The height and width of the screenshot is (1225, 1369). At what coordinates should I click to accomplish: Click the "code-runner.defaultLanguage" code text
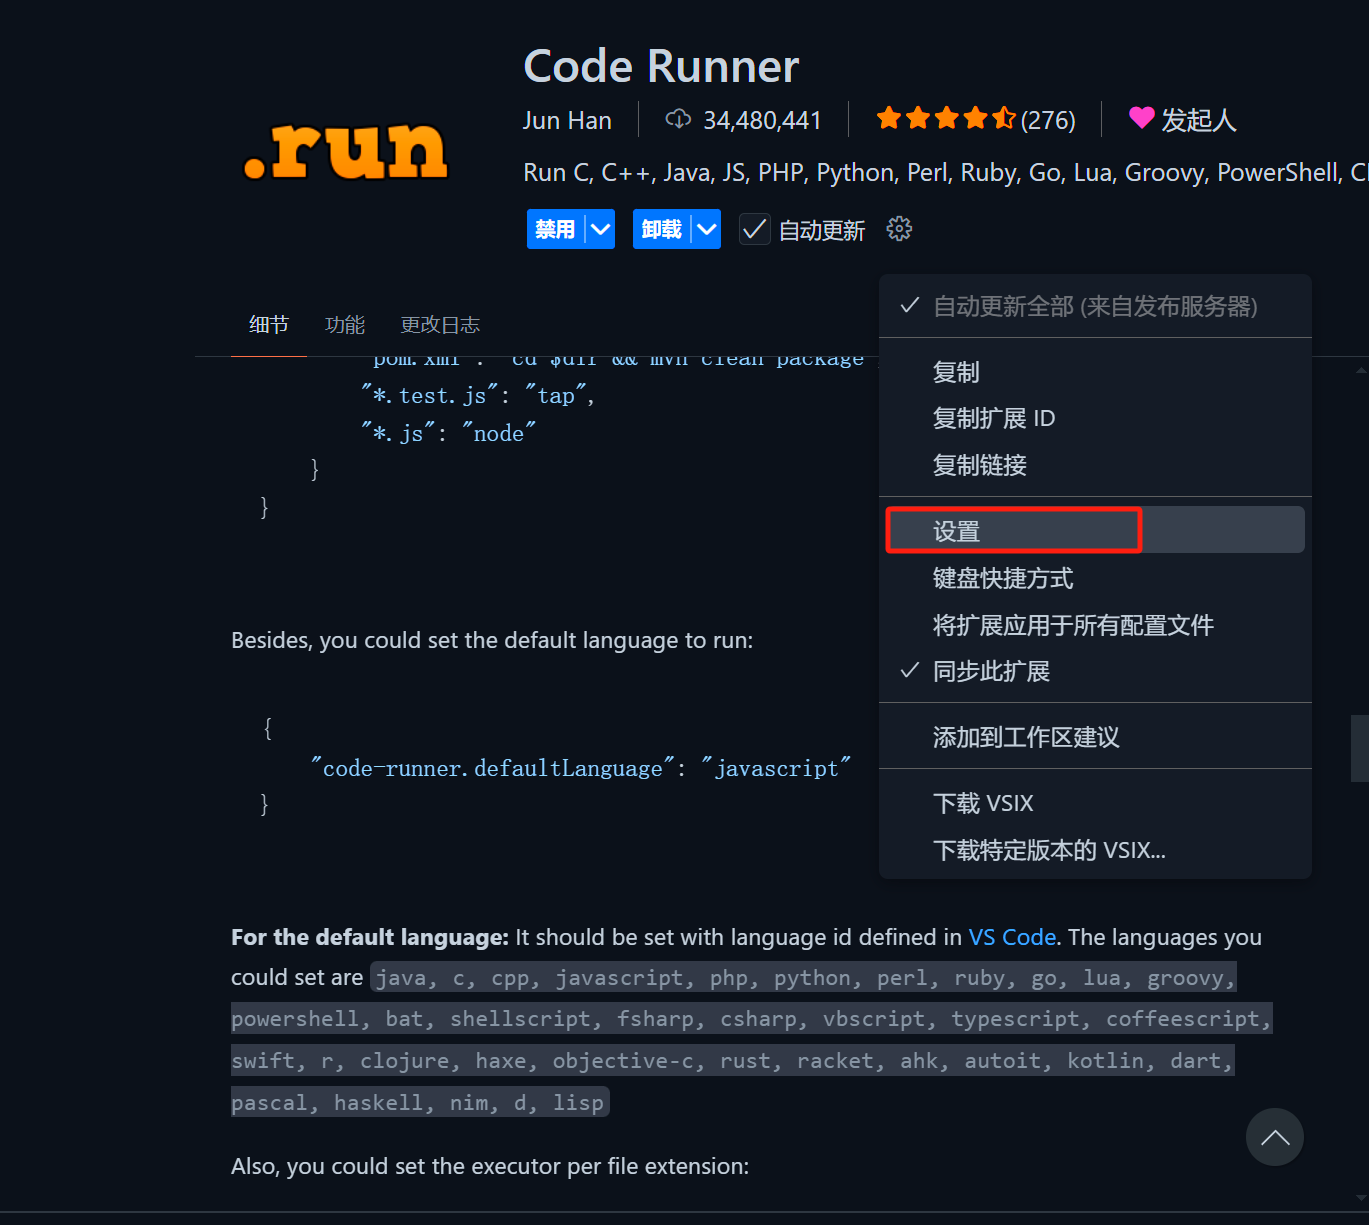tap(493, 768)
